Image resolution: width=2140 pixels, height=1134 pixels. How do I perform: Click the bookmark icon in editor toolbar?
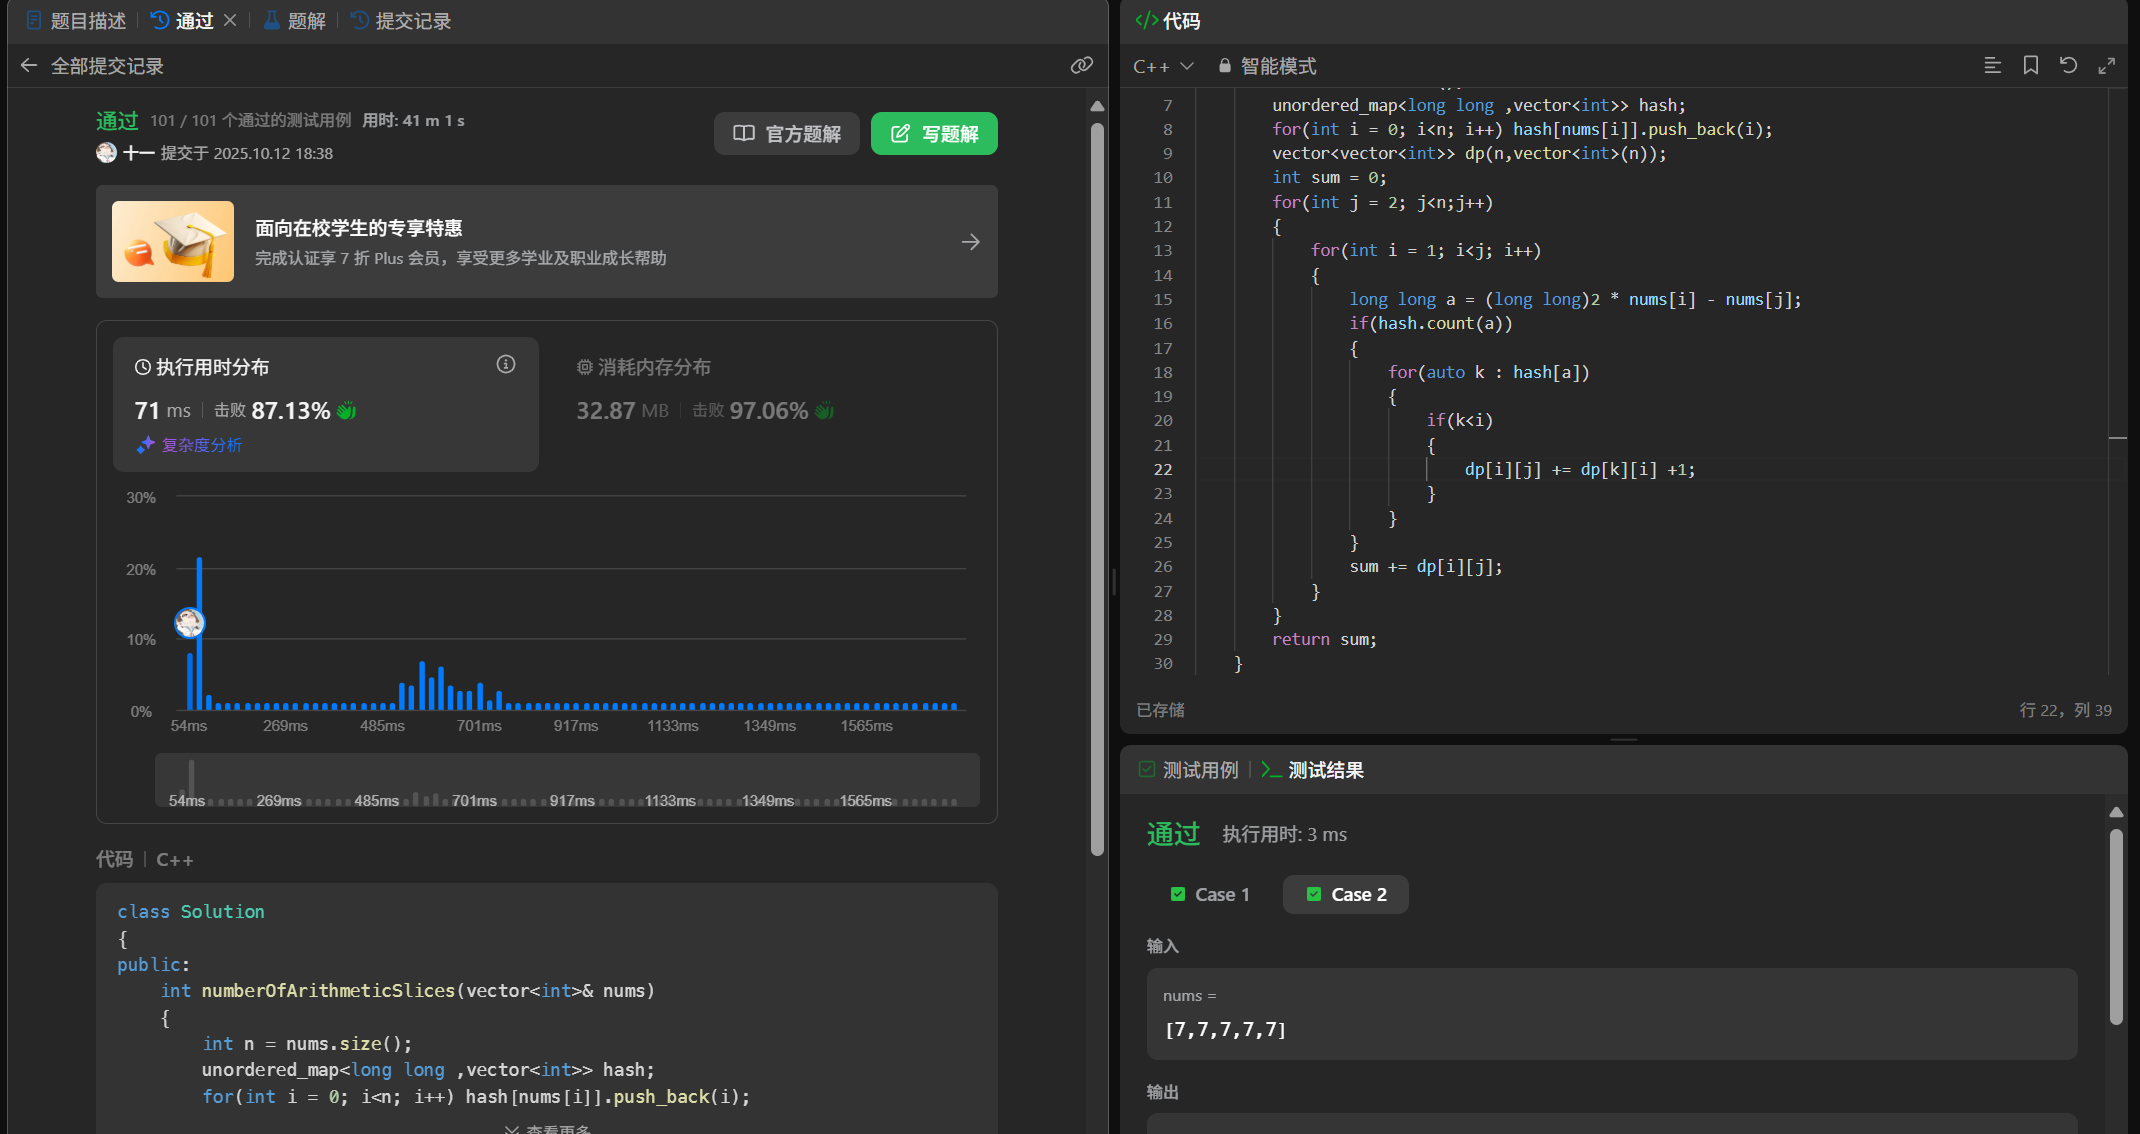[x=2030, y=66]
